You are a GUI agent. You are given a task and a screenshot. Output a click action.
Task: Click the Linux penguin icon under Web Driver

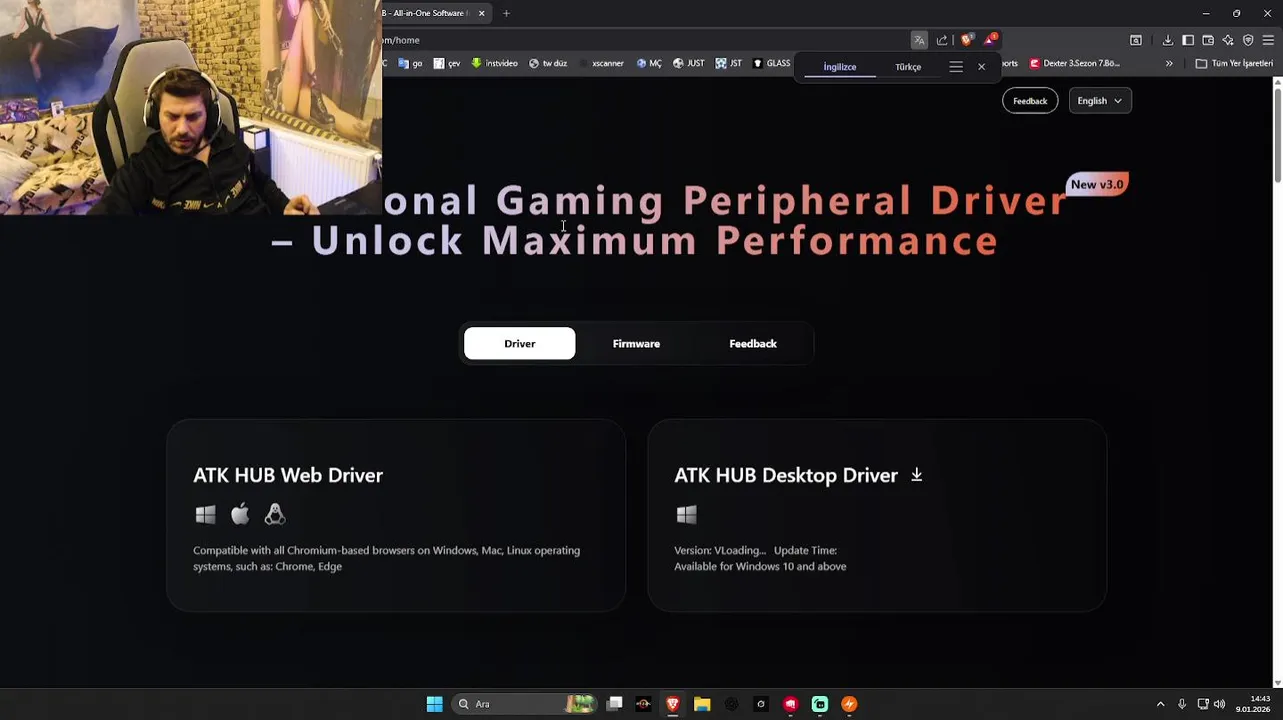[275, 514]
